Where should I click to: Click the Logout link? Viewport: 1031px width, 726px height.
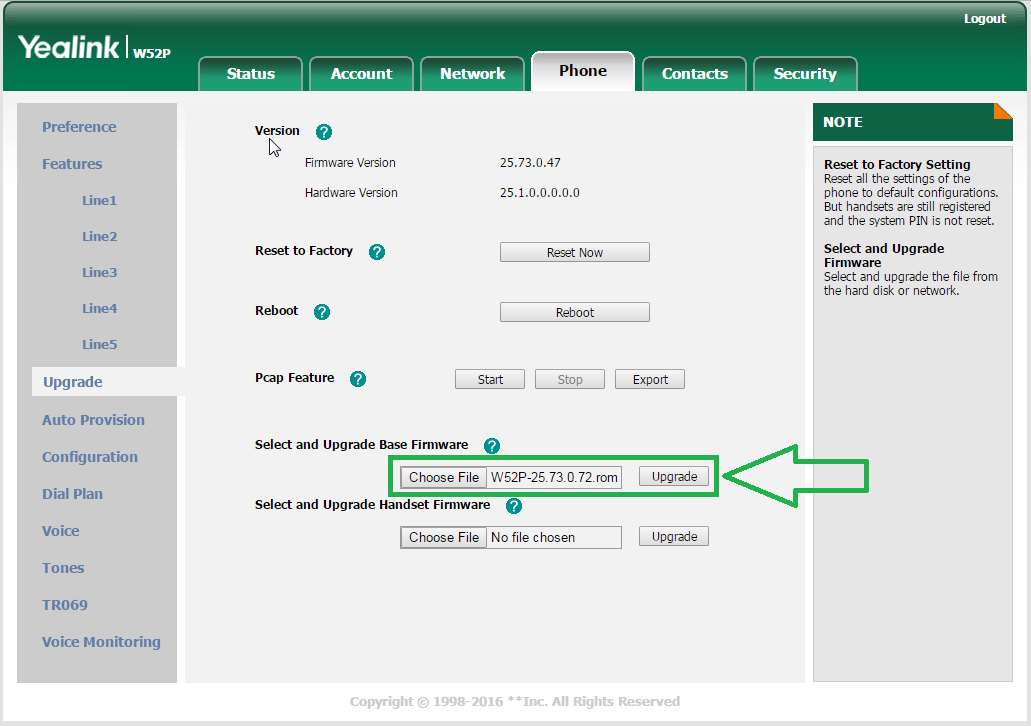(984, 18)
